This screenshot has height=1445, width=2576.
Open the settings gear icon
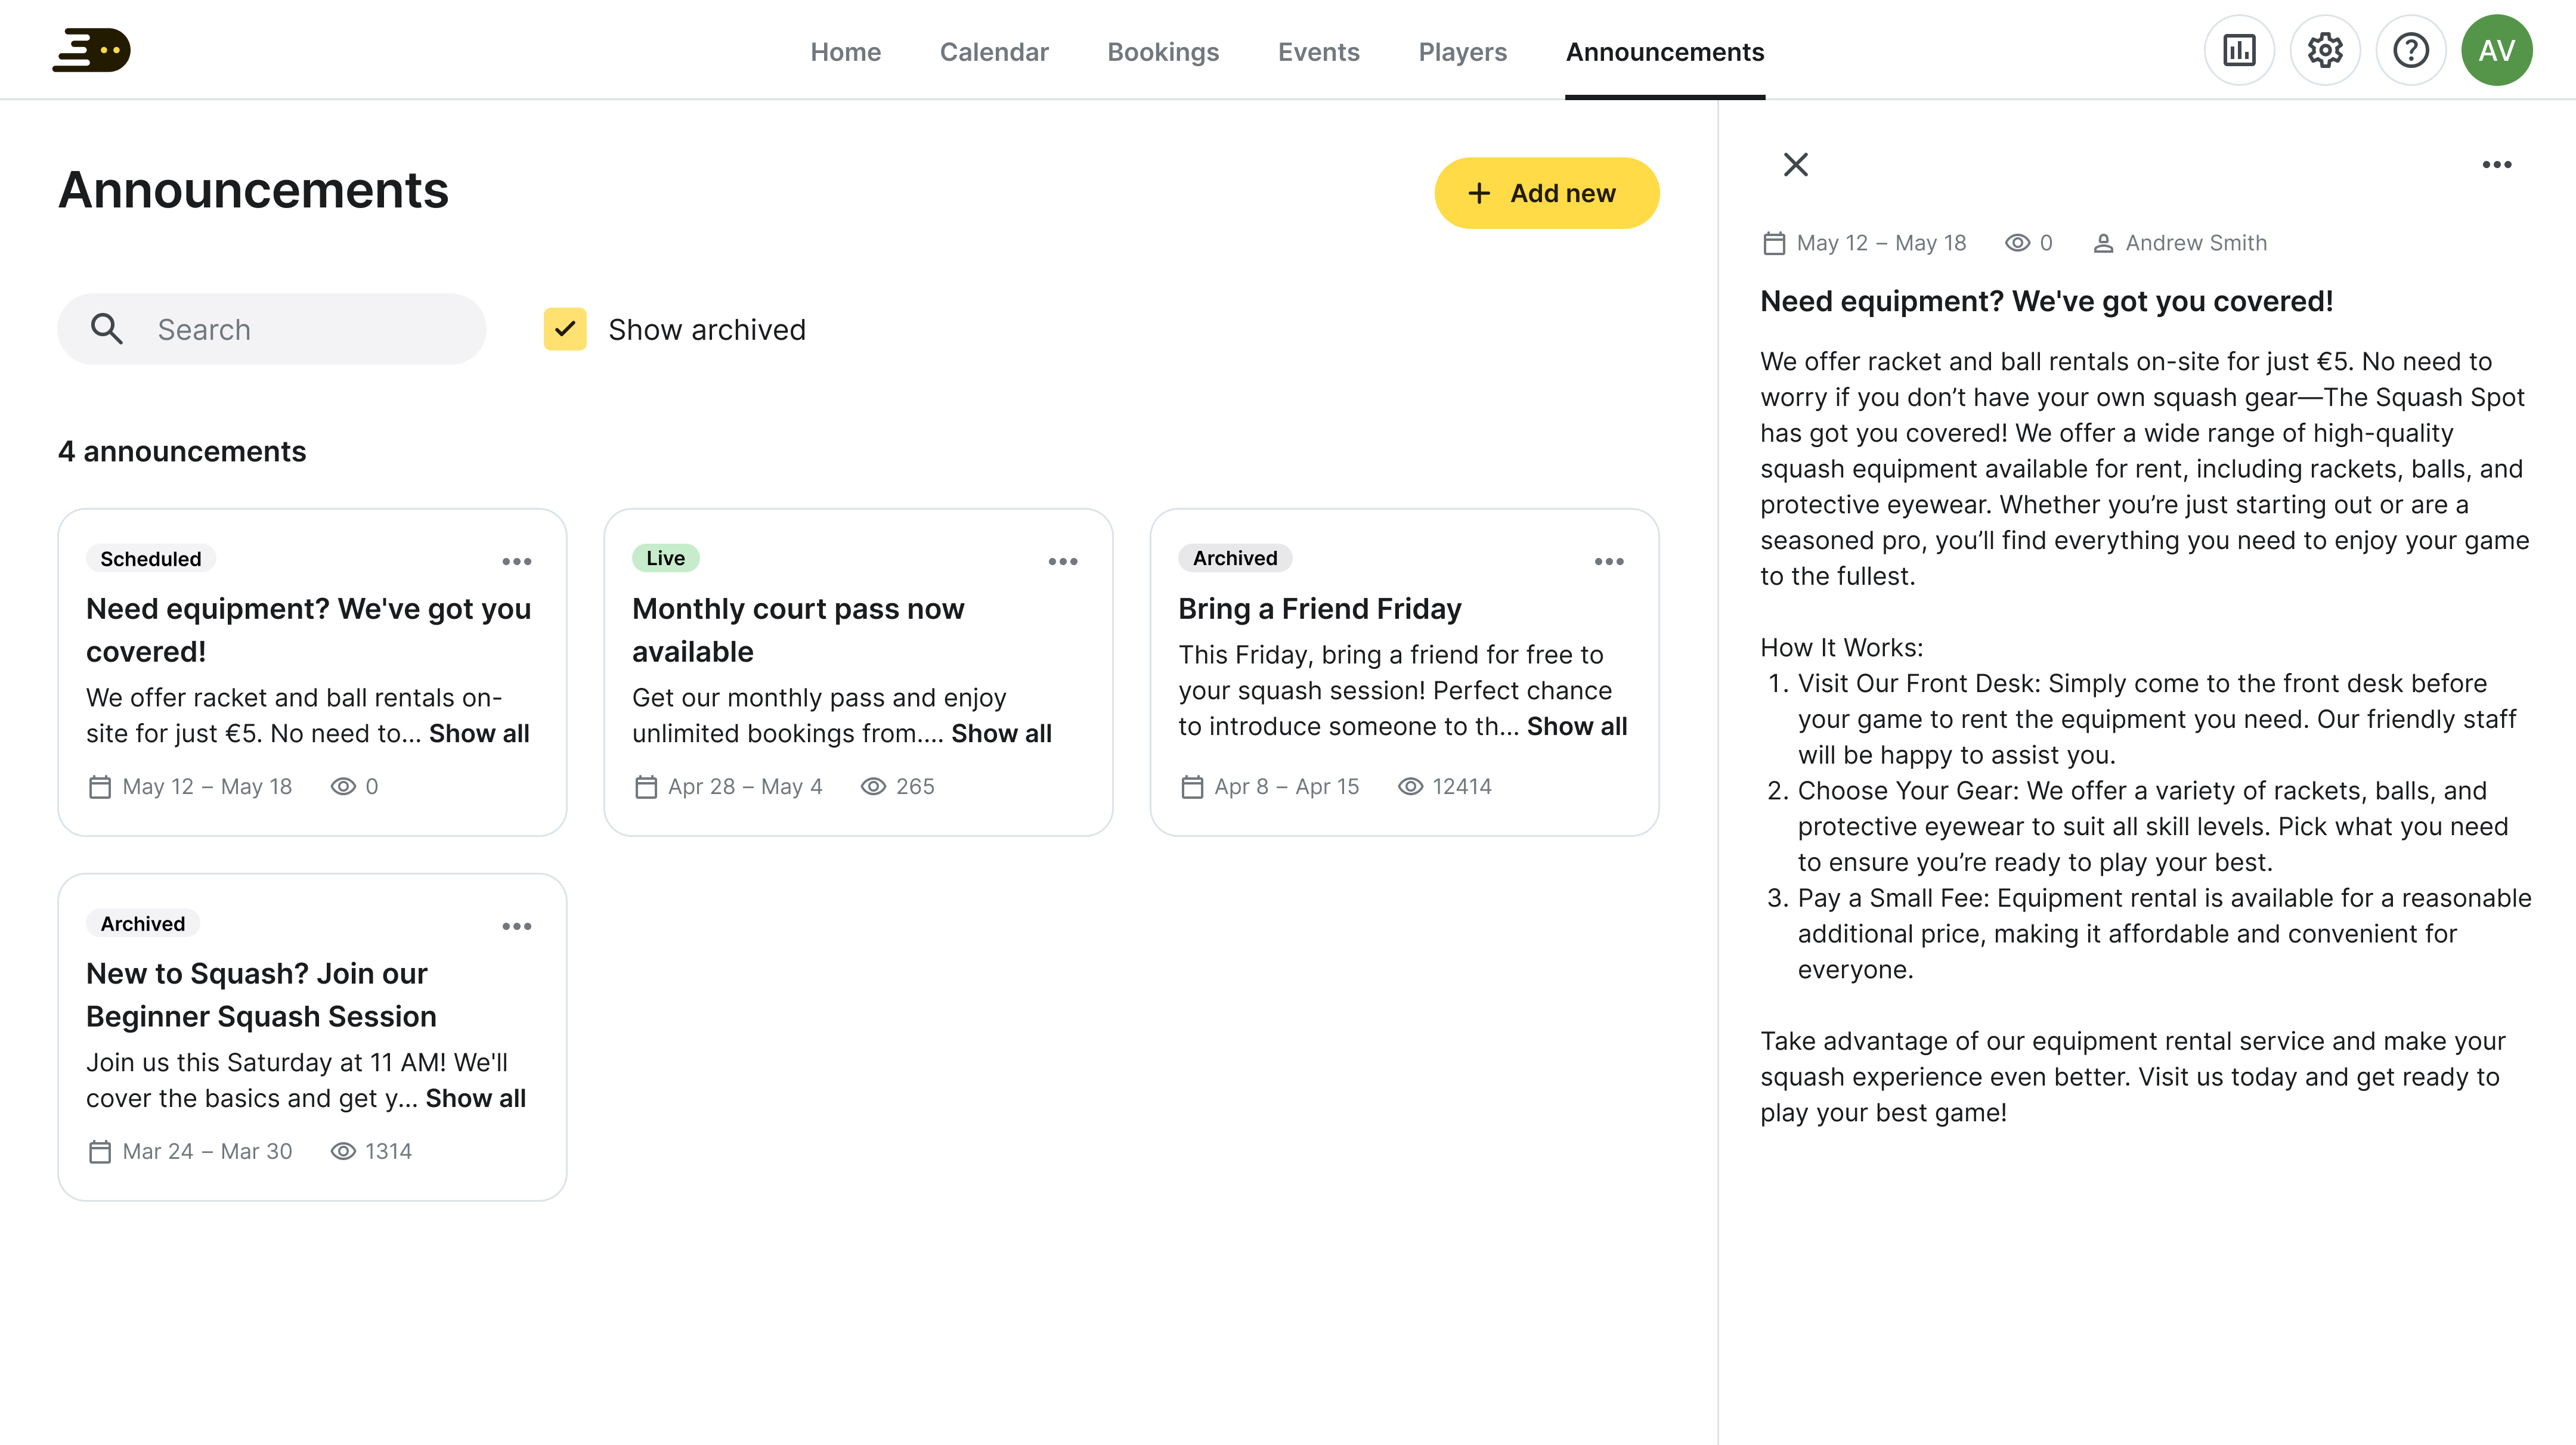coord(2325,50)
